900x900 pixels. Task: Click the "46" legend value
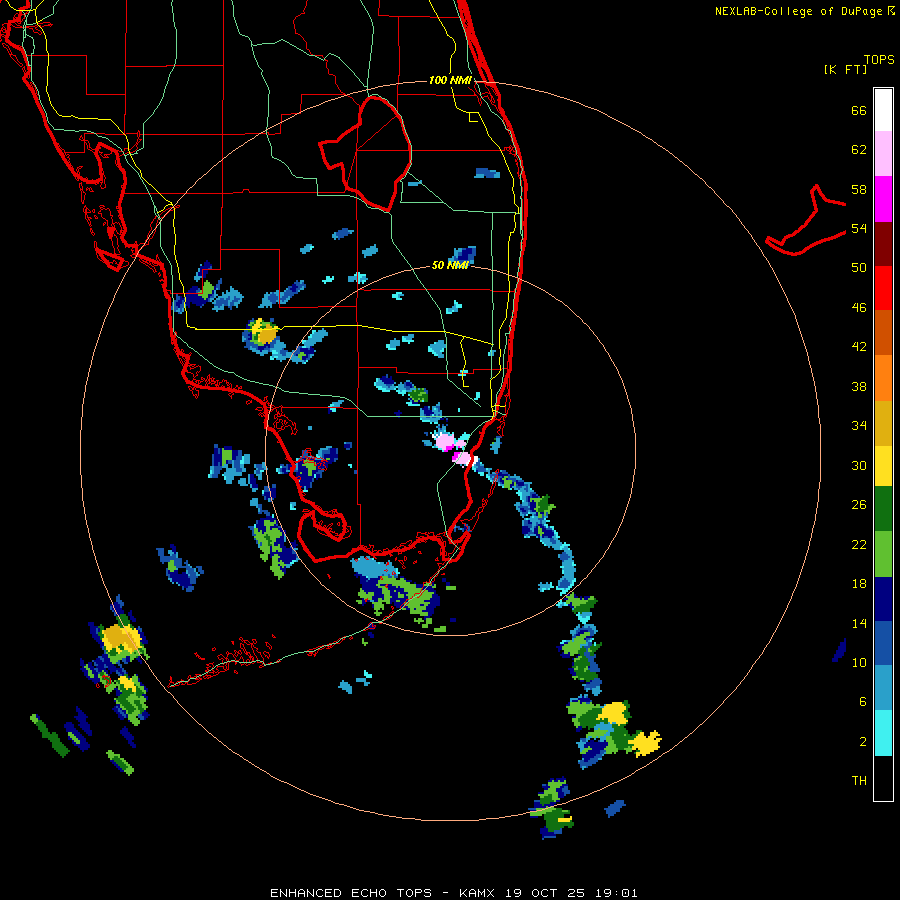click(x=859, y=308)
